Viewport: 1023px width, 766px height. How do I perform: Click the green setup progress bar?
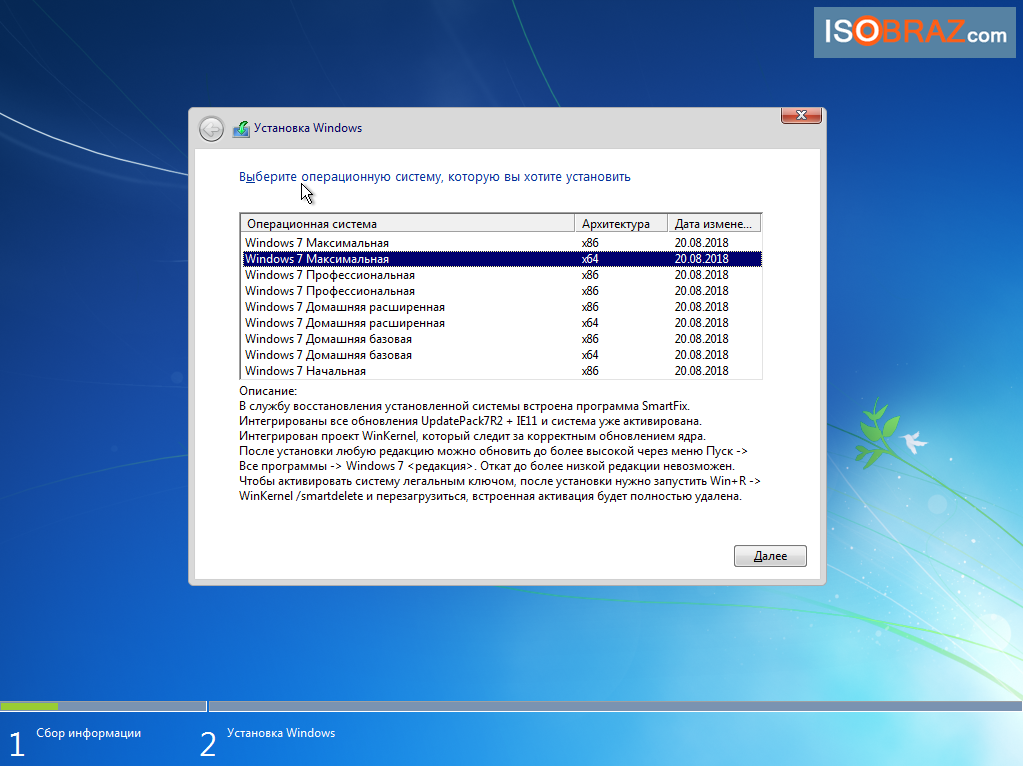[x=29, y=706]
